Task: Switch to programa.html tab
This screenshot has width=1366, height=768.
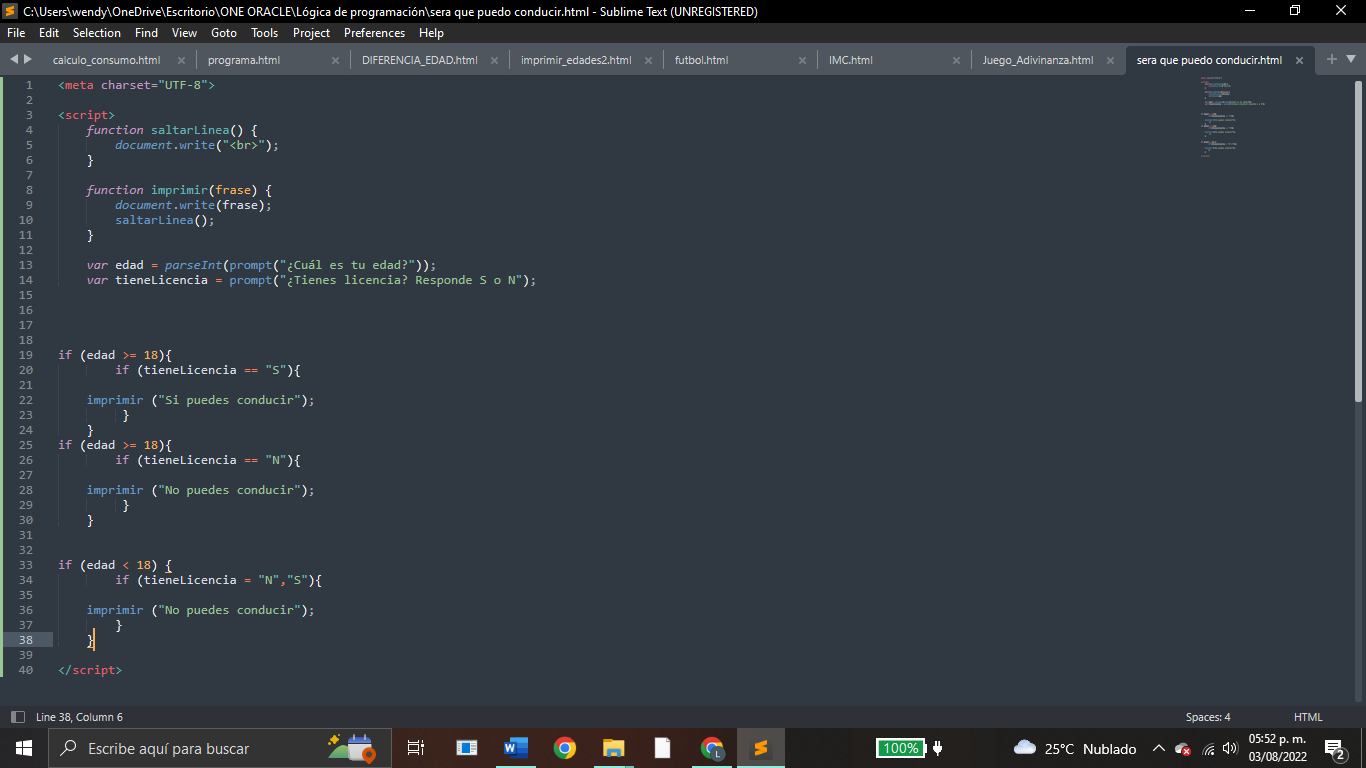Action: click(x=244, y=60)
